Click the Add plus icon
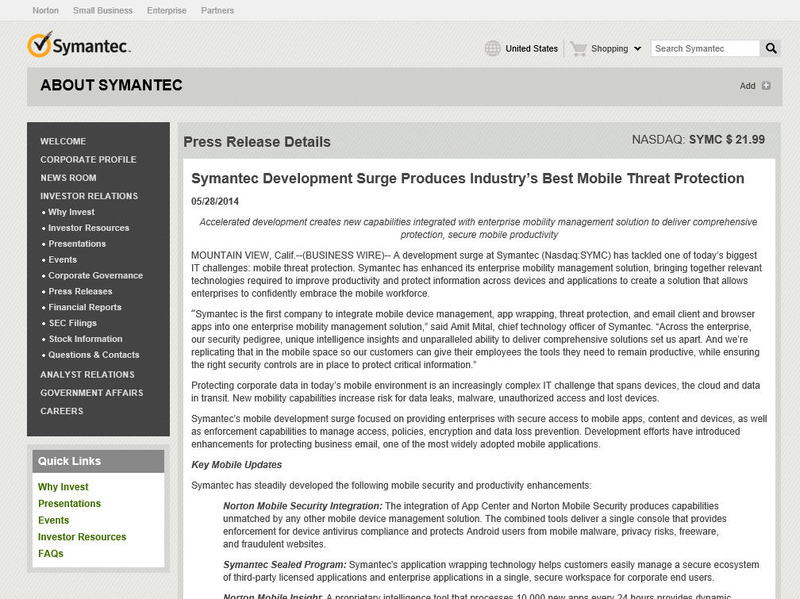The image size is (800, 599). pos(766,86)
